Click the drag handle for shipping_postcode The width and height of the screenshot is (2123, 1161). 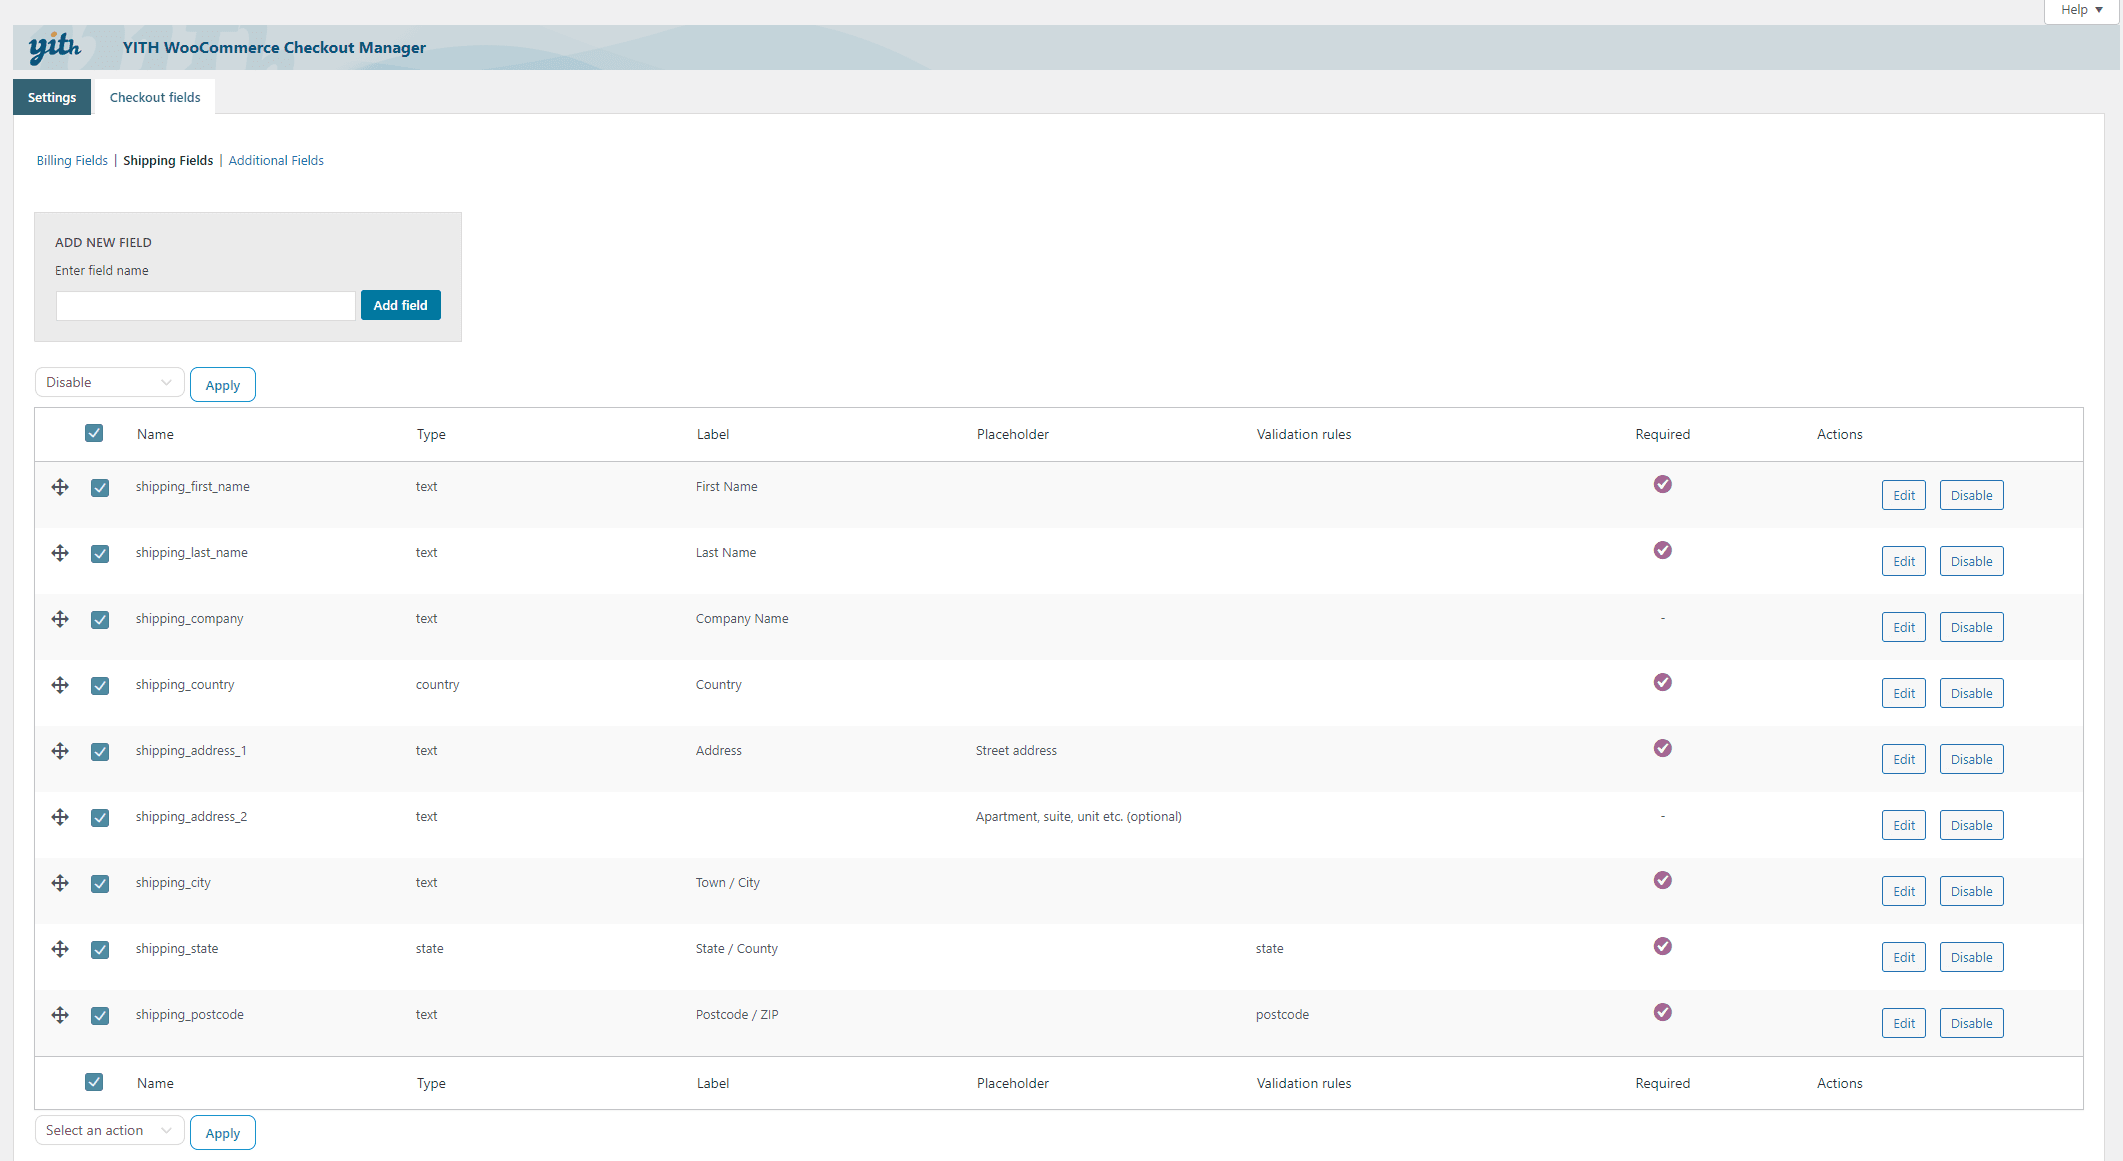click(x=60, y=1015)
